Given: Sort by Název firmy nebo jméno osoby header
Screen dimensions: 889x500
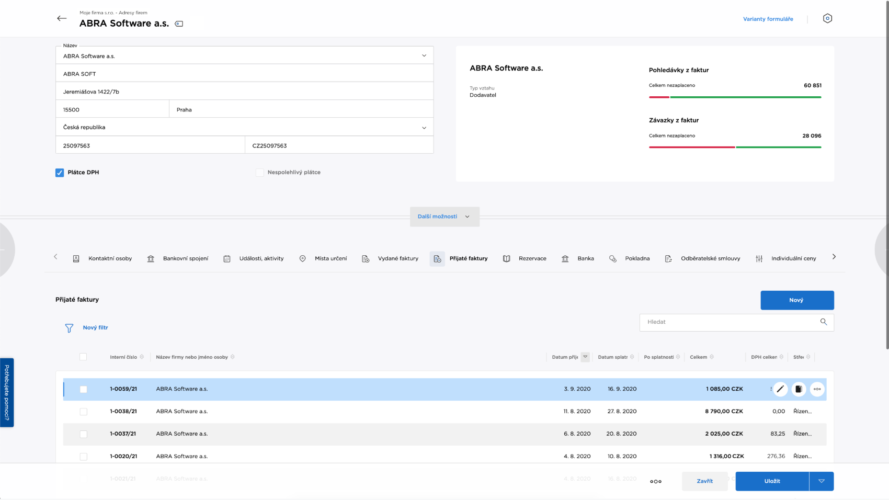Looking at the screenshot, I should pos(192,357).
